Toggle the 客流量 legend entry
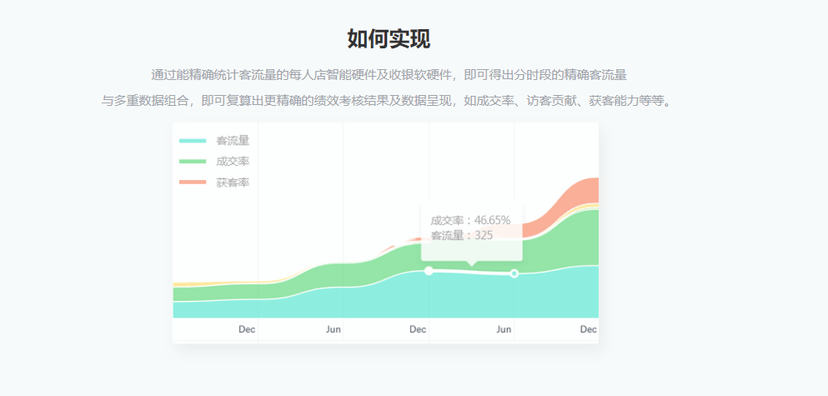828x396 pixels. tap(214, 140)
